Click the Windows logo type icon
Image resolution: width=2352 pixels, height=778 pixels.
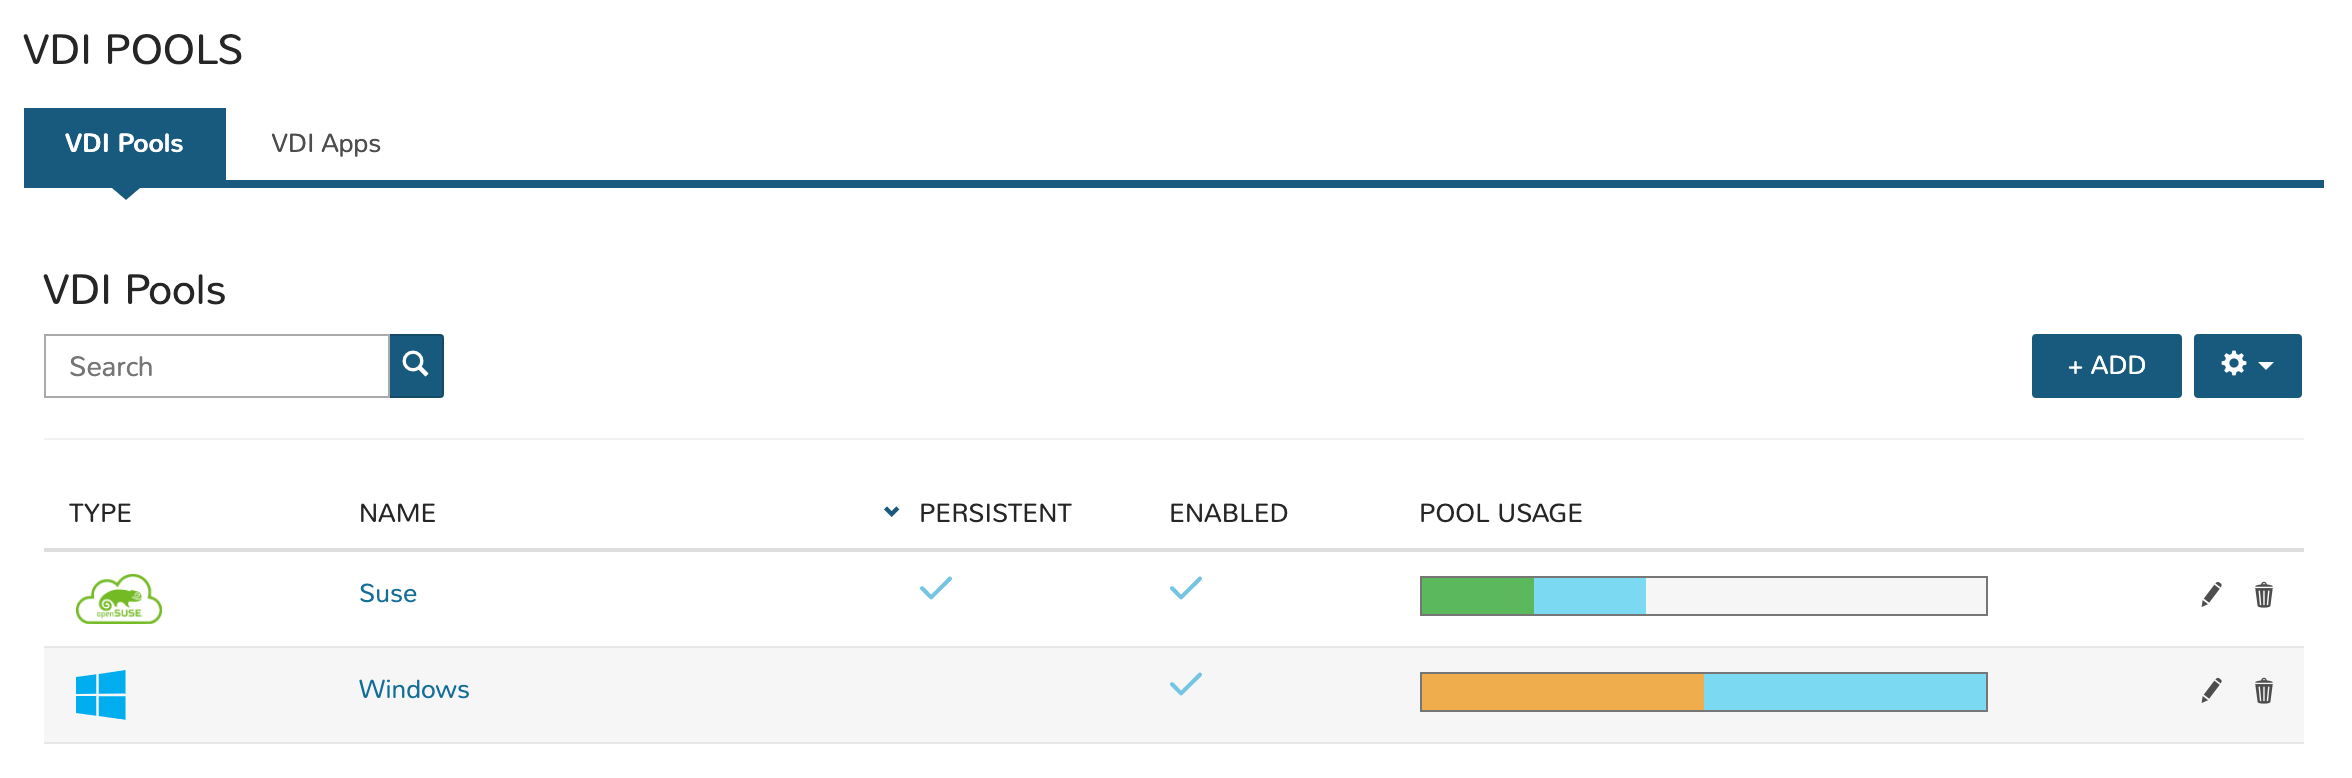pos(101,694)
